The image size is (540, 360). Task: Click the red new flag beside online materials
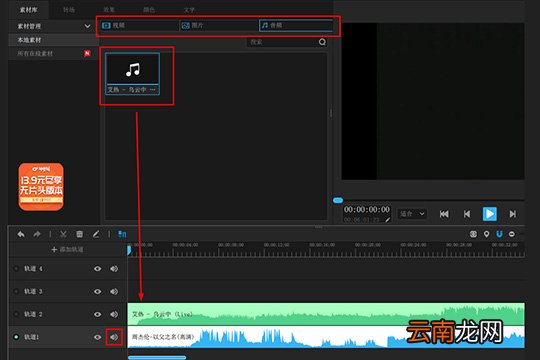pyautogui.click(x=87, y=53)
